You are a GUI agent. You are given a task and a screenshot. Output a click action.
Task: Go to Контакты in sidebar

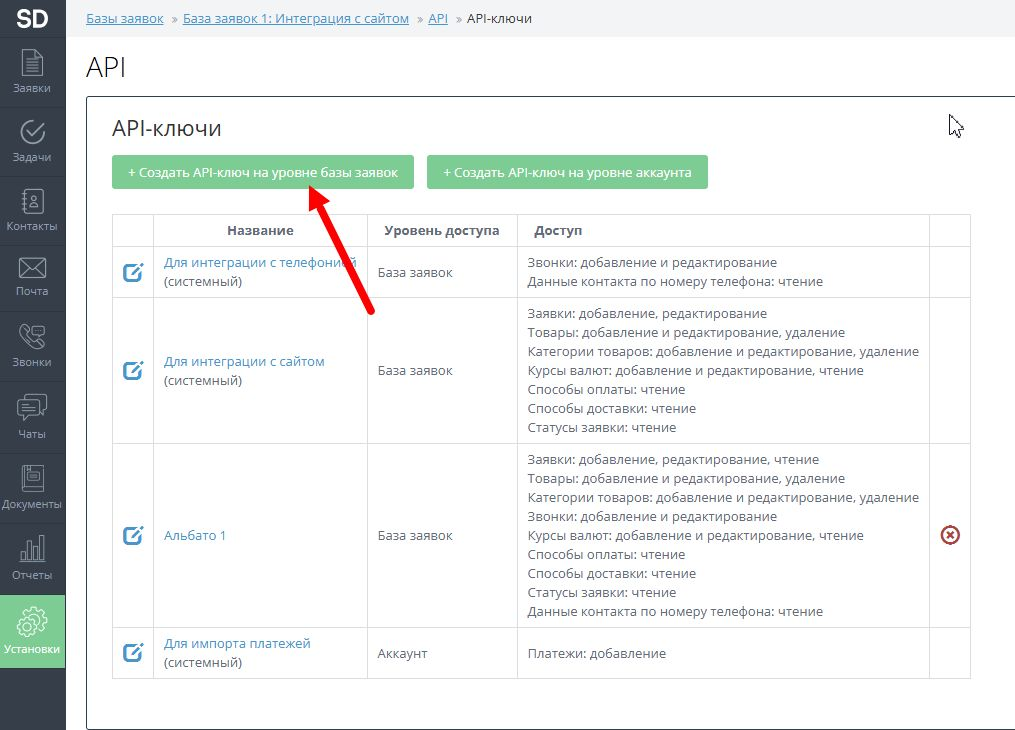(32, 210)
